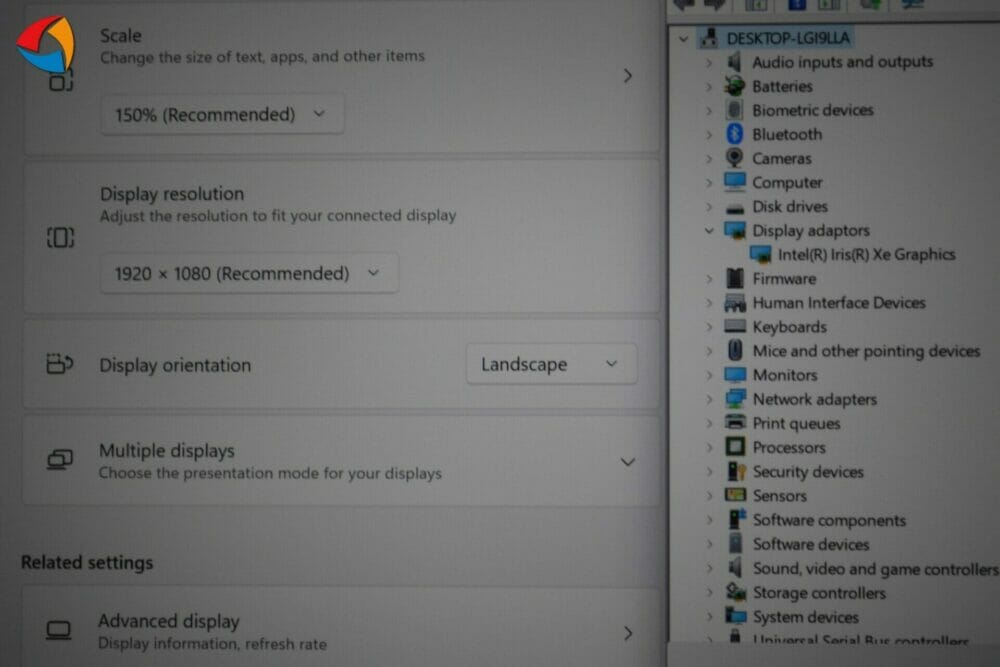Expand the Multiple displays section chevron
The width and height of the screenshot is (1000, 667).
pos(628,462)
